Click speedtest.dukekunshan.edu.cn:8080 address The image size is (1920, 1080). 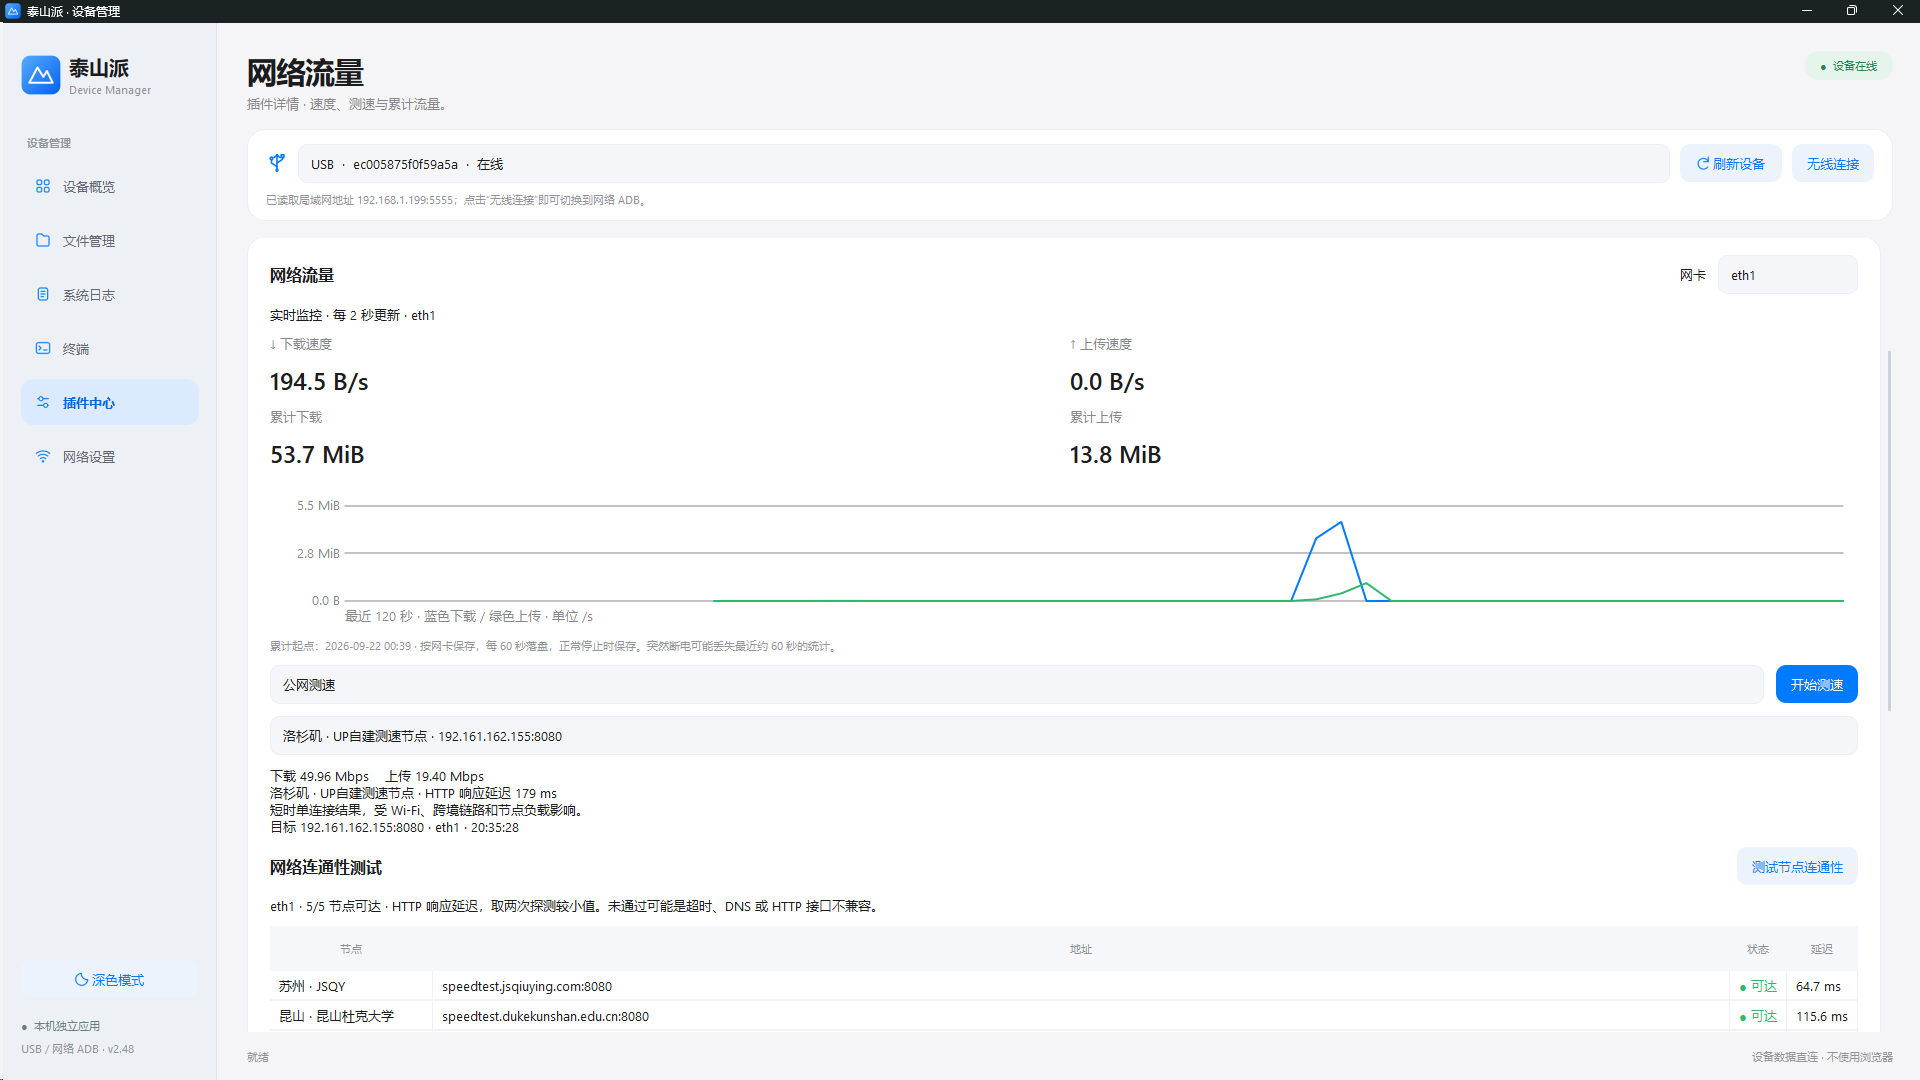coord(545,1016)
